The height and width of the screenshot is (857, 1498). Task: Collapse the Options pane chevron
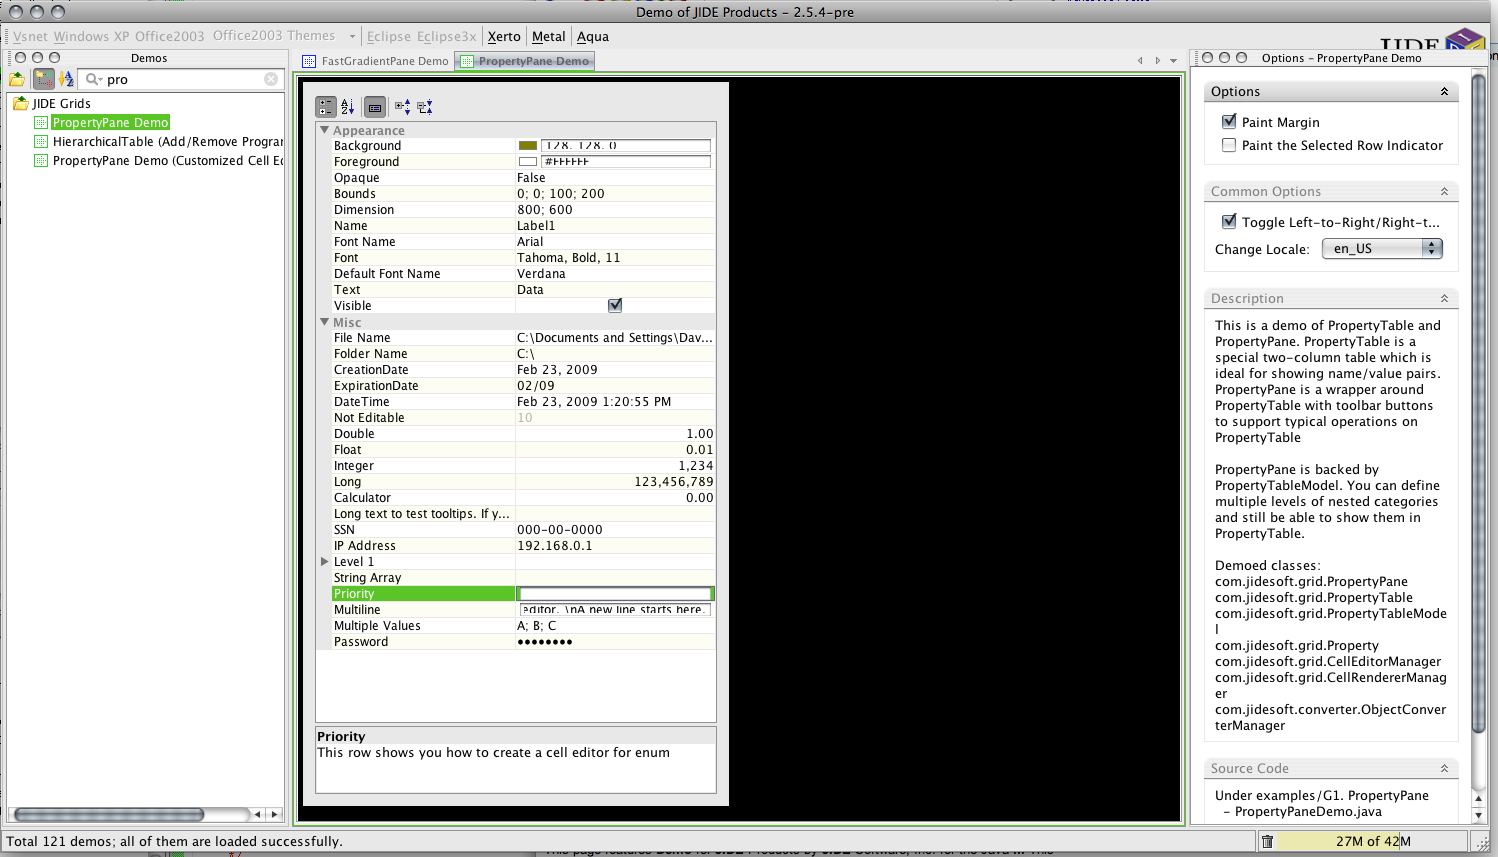click(x=1444, y=91)
